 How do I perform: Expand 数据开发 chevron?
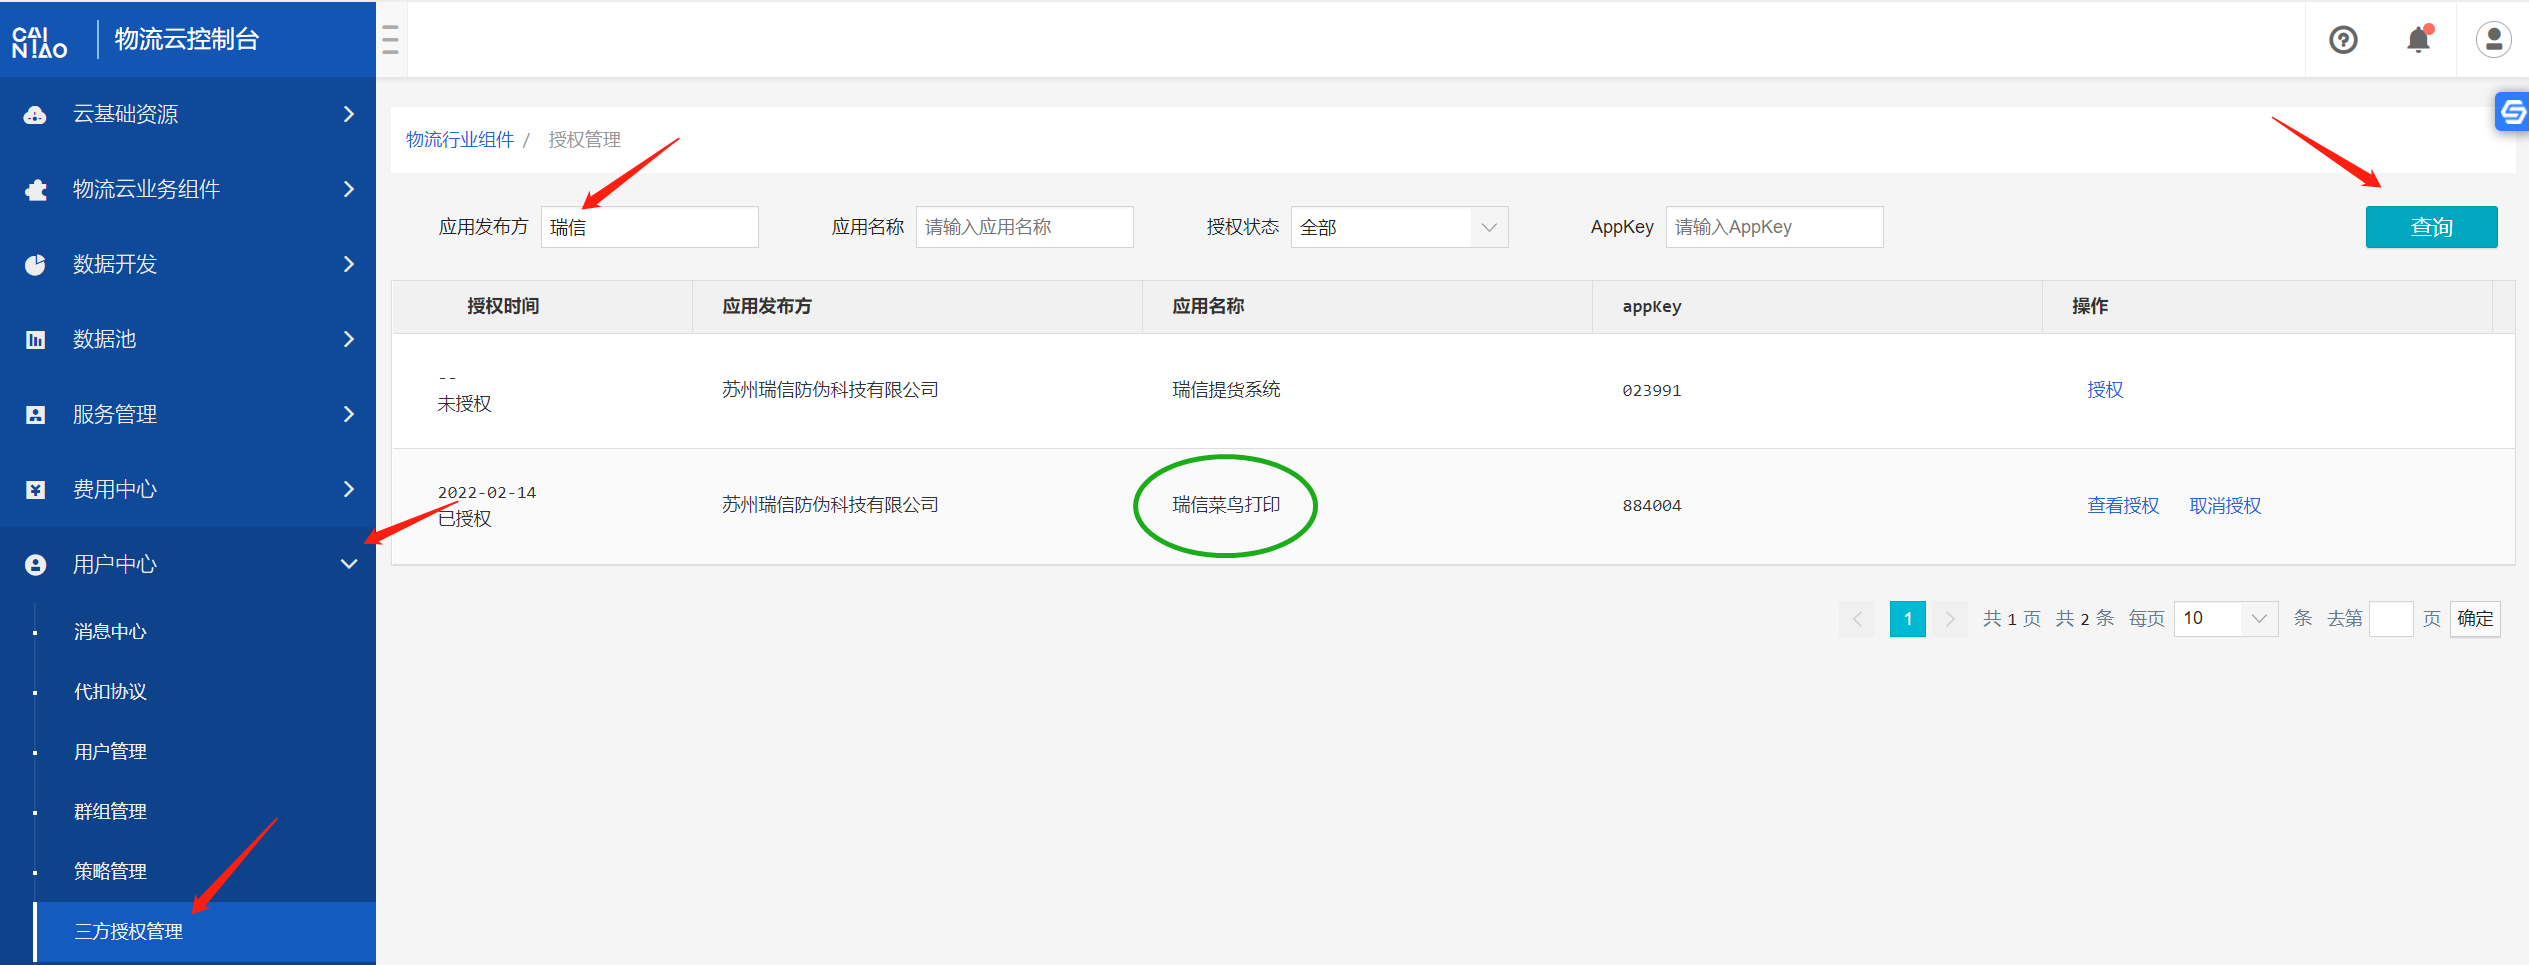[x=348, y=264]
